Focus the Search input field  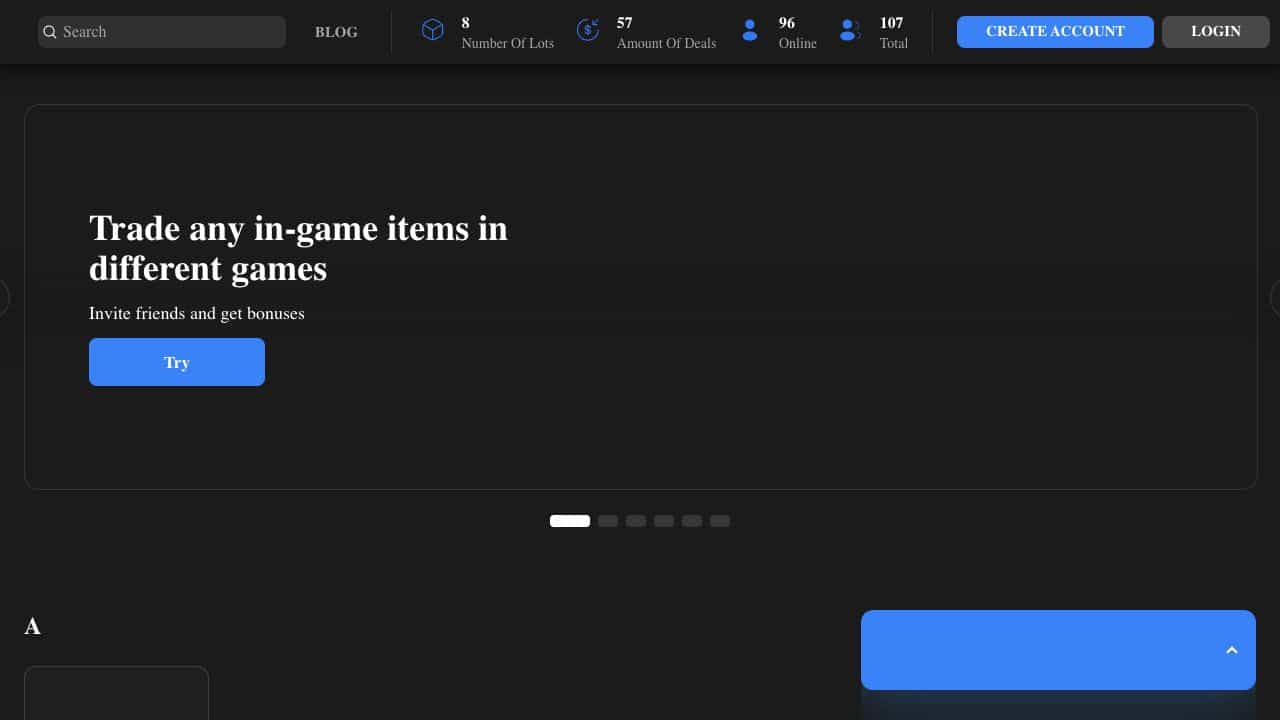[x=162, y=32]
